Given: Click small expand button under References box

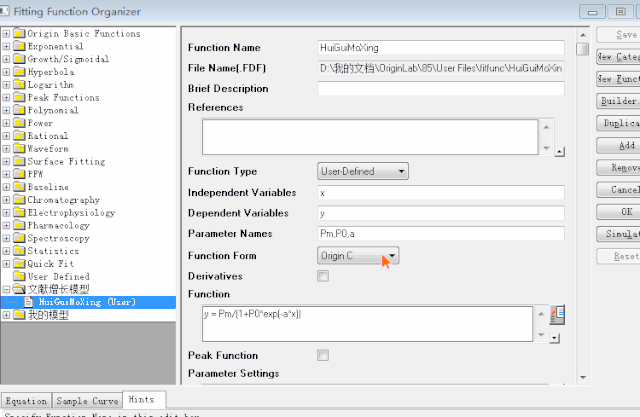Looking at the screenshot, I should pyautogui.click(x=559, y=152).
